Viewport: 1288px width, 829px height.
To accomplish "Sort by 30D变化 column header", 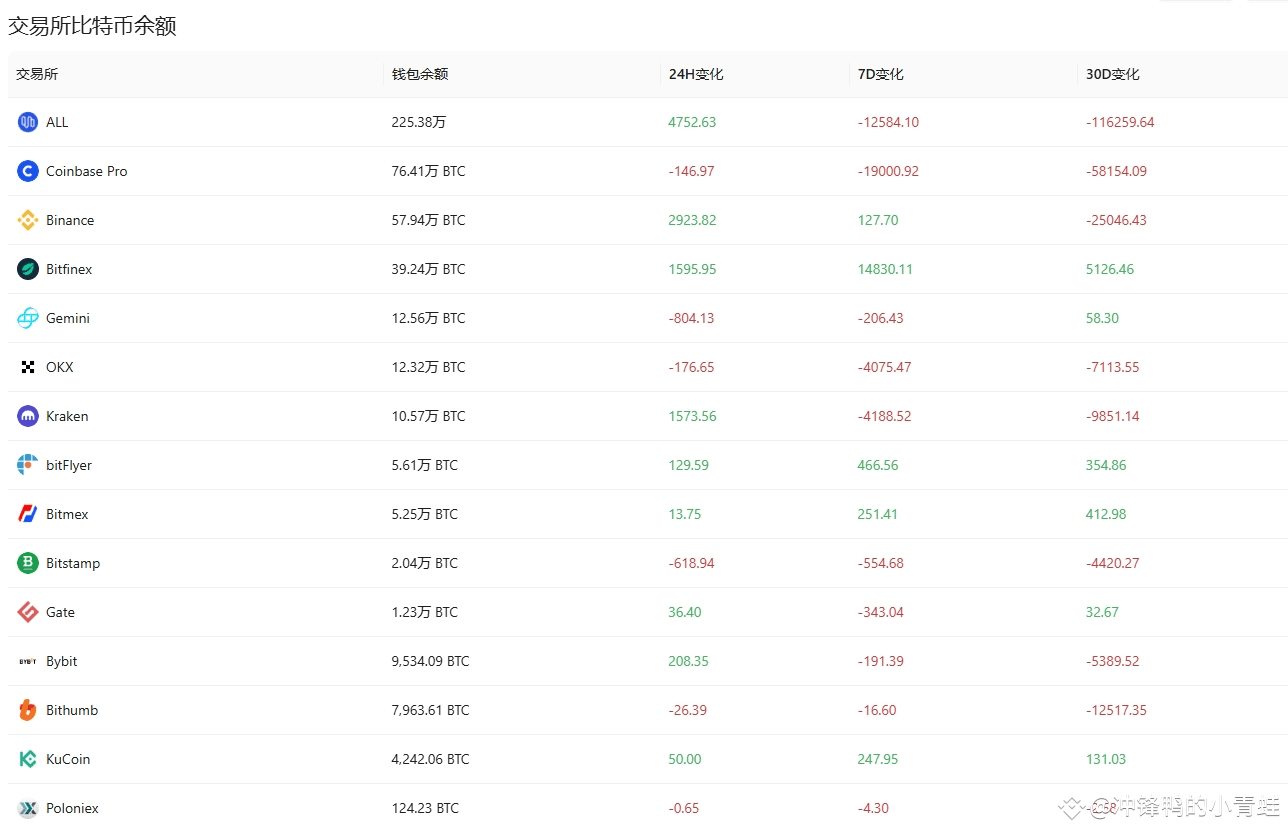I will click(x=1113, y=74).
